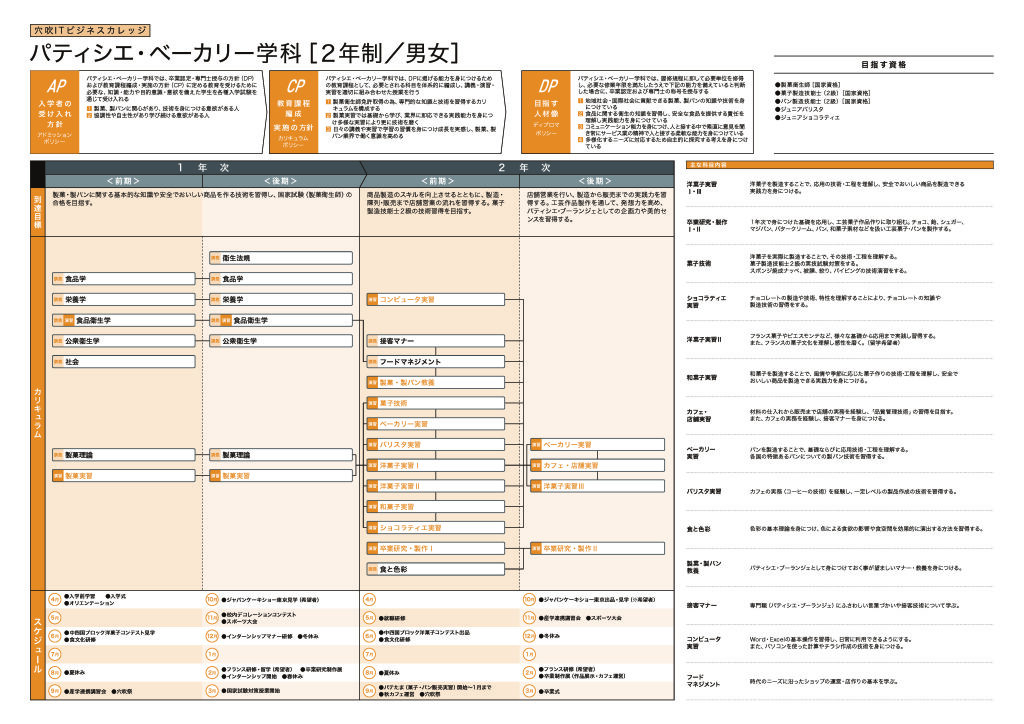Click the 校内デコレーションコンテスト schedule entry
Image resolution: width=1024 pixels, height=724 pixels.
click(x=259, y=614)
